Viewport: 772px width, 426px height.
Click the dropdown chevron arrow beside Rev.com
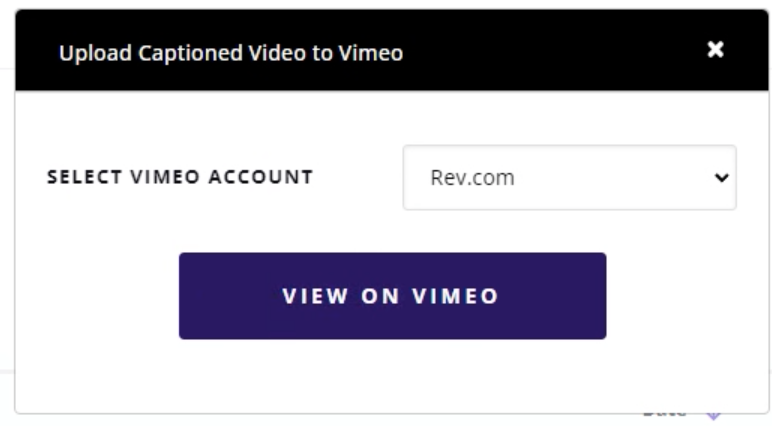click(x=721, y=178)
